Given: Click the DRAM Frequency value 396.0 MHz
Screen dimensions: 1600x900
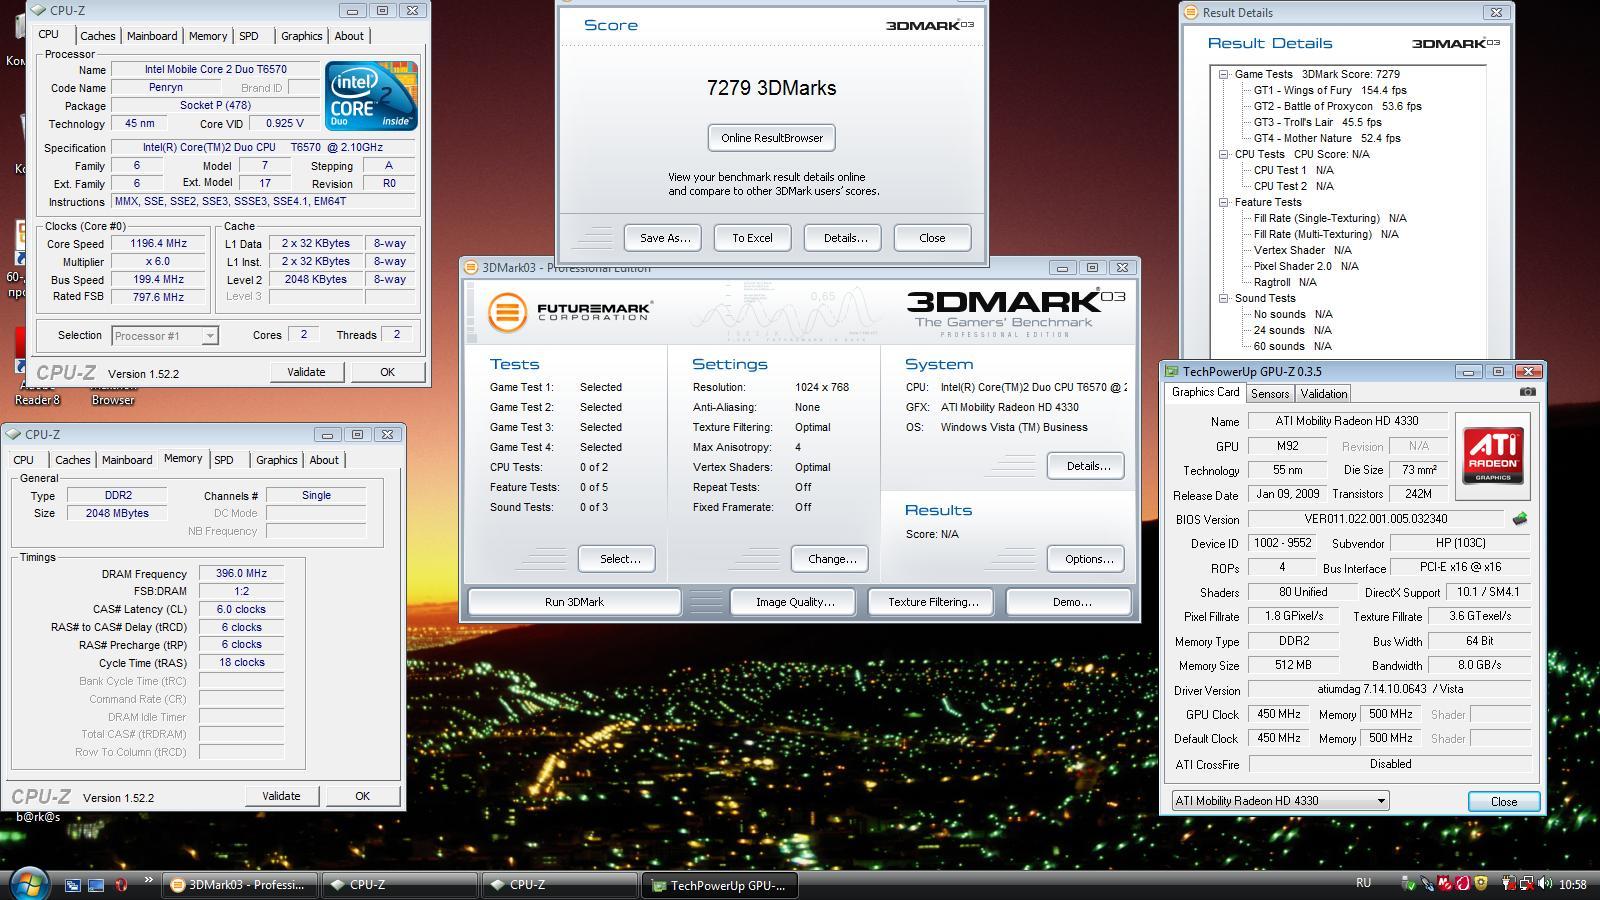Looking at the screenshot, I should (x=241, y=573).
